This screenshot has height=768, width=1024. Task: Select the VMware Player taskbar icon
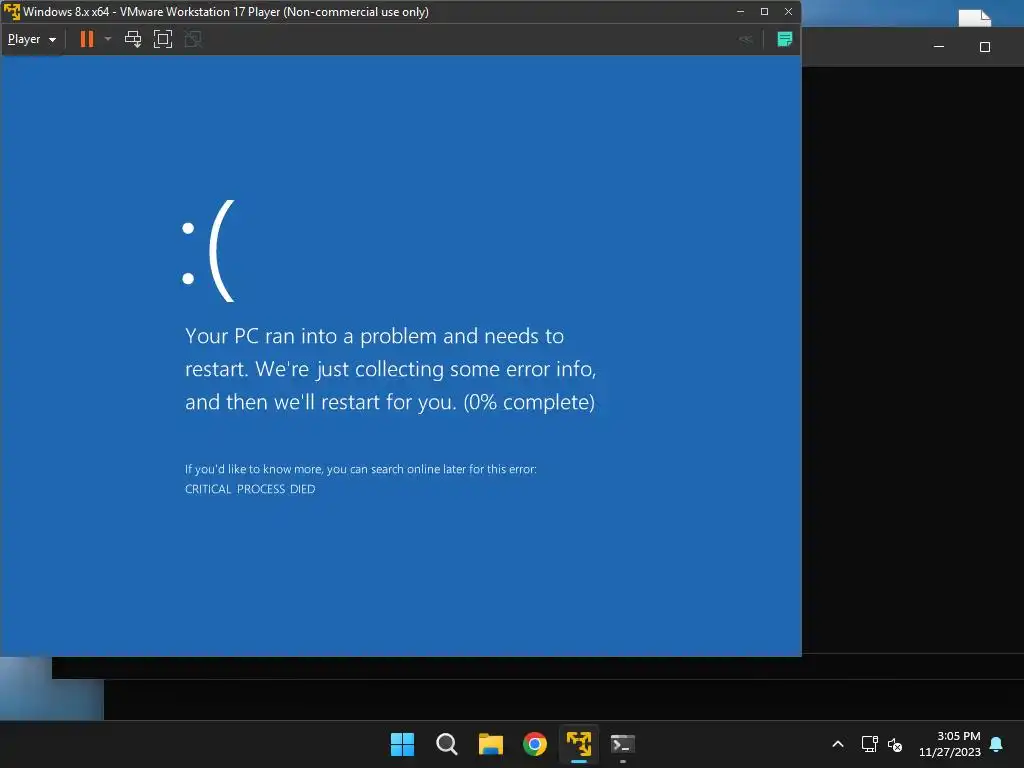(x=579, y=744)
